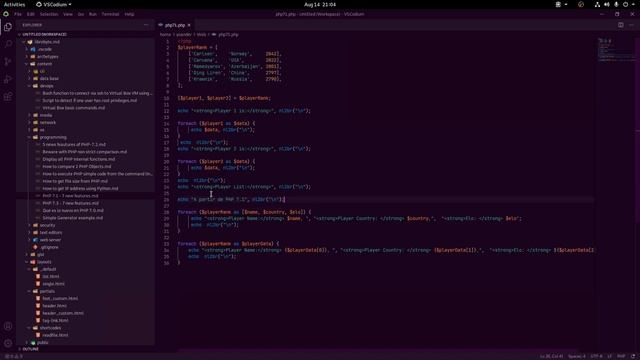Click the line and column indicator in the status bar
The width and height of the screenshot is (640, 360).
point(551,356)
